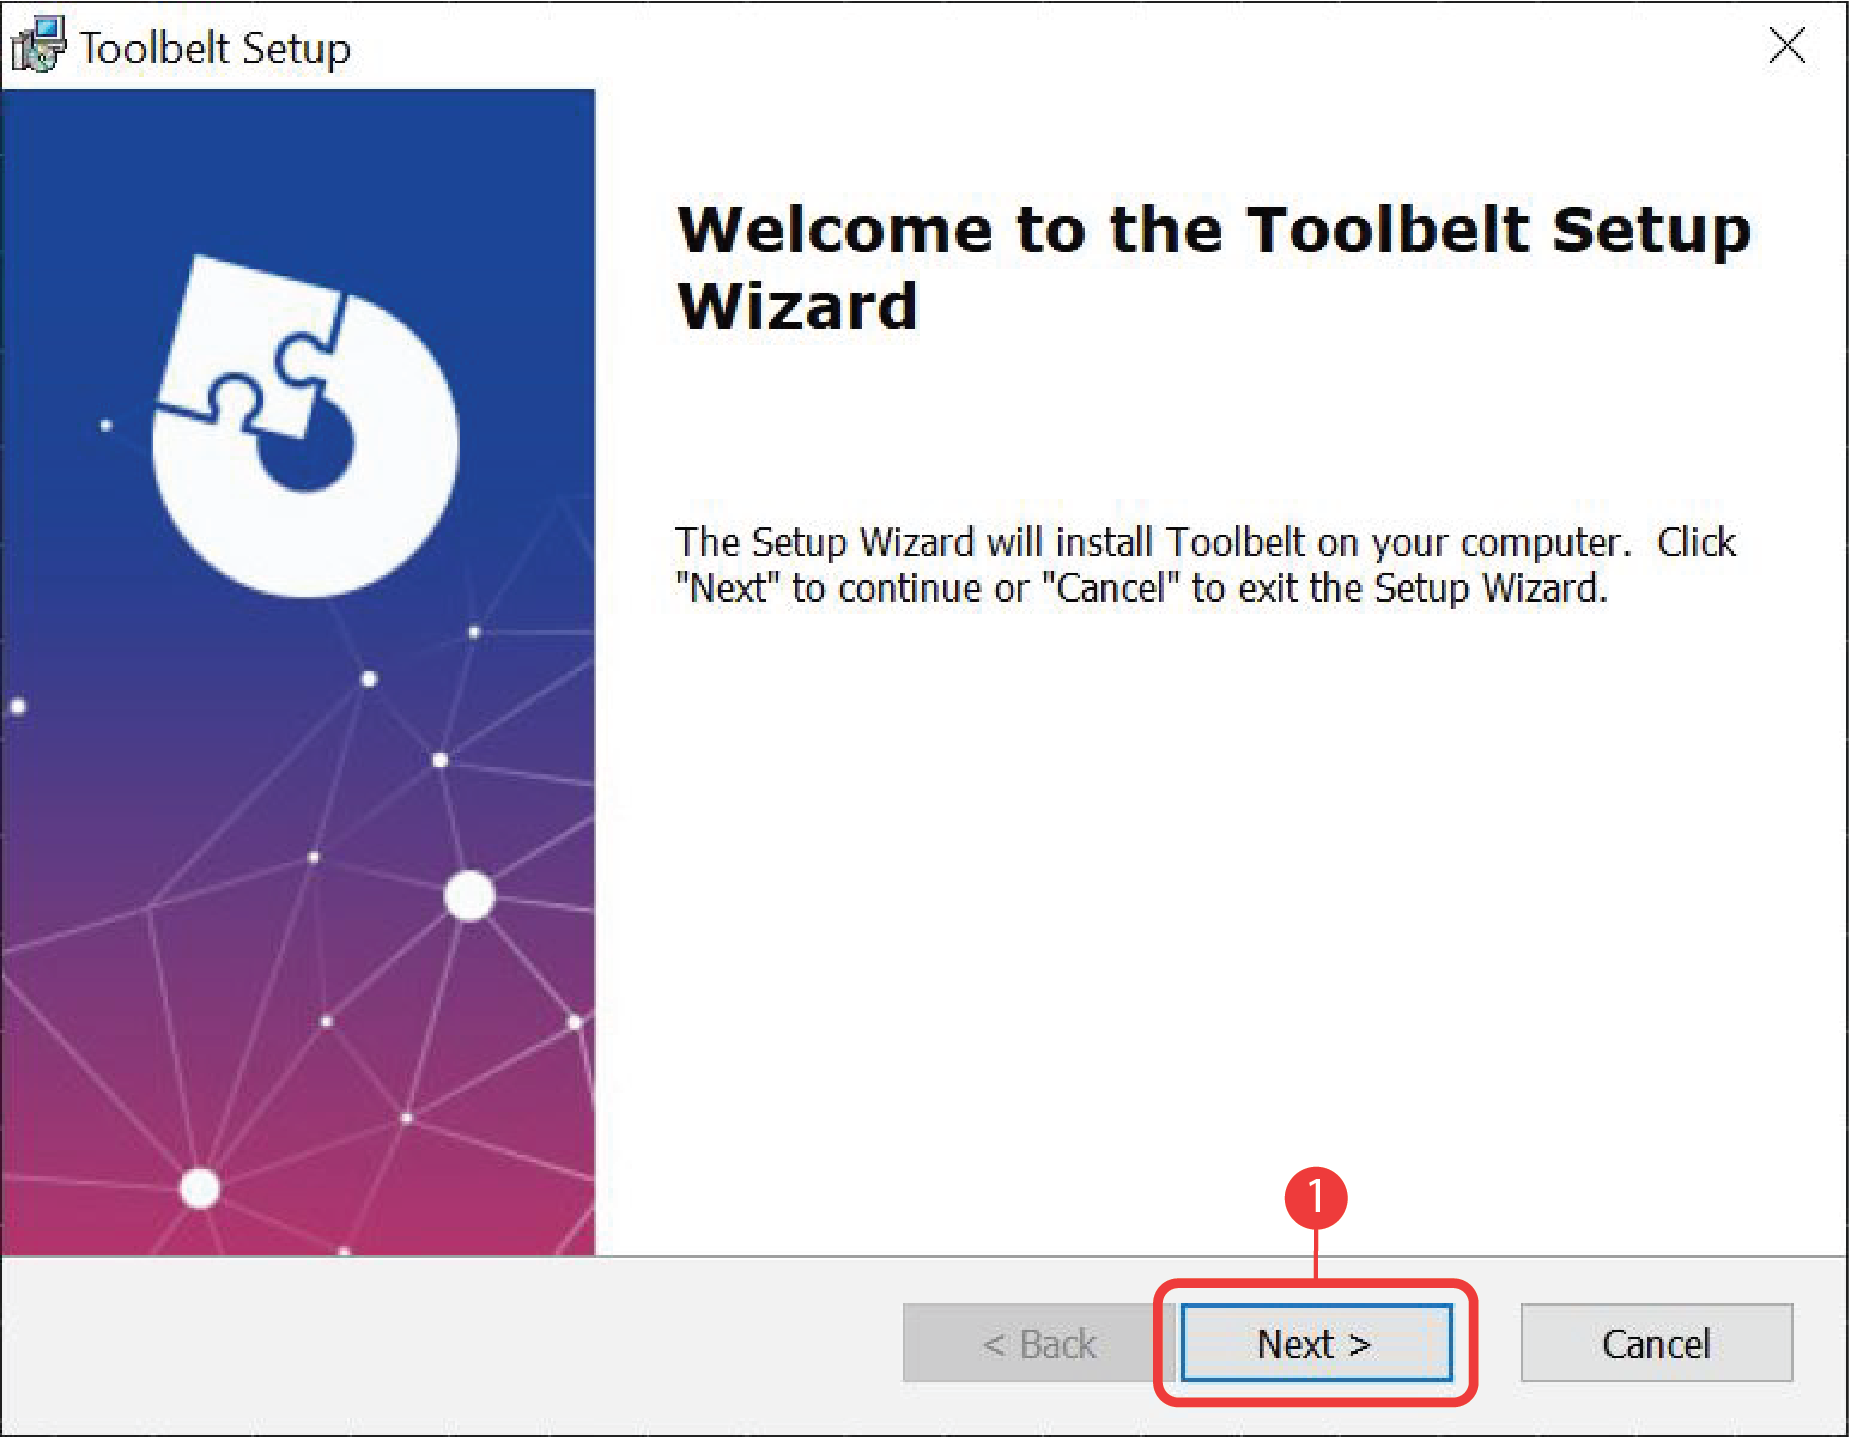
Task: Click the Welcome to the Toolbelt Setup Wizard heading
Action: click(1210, 265)
